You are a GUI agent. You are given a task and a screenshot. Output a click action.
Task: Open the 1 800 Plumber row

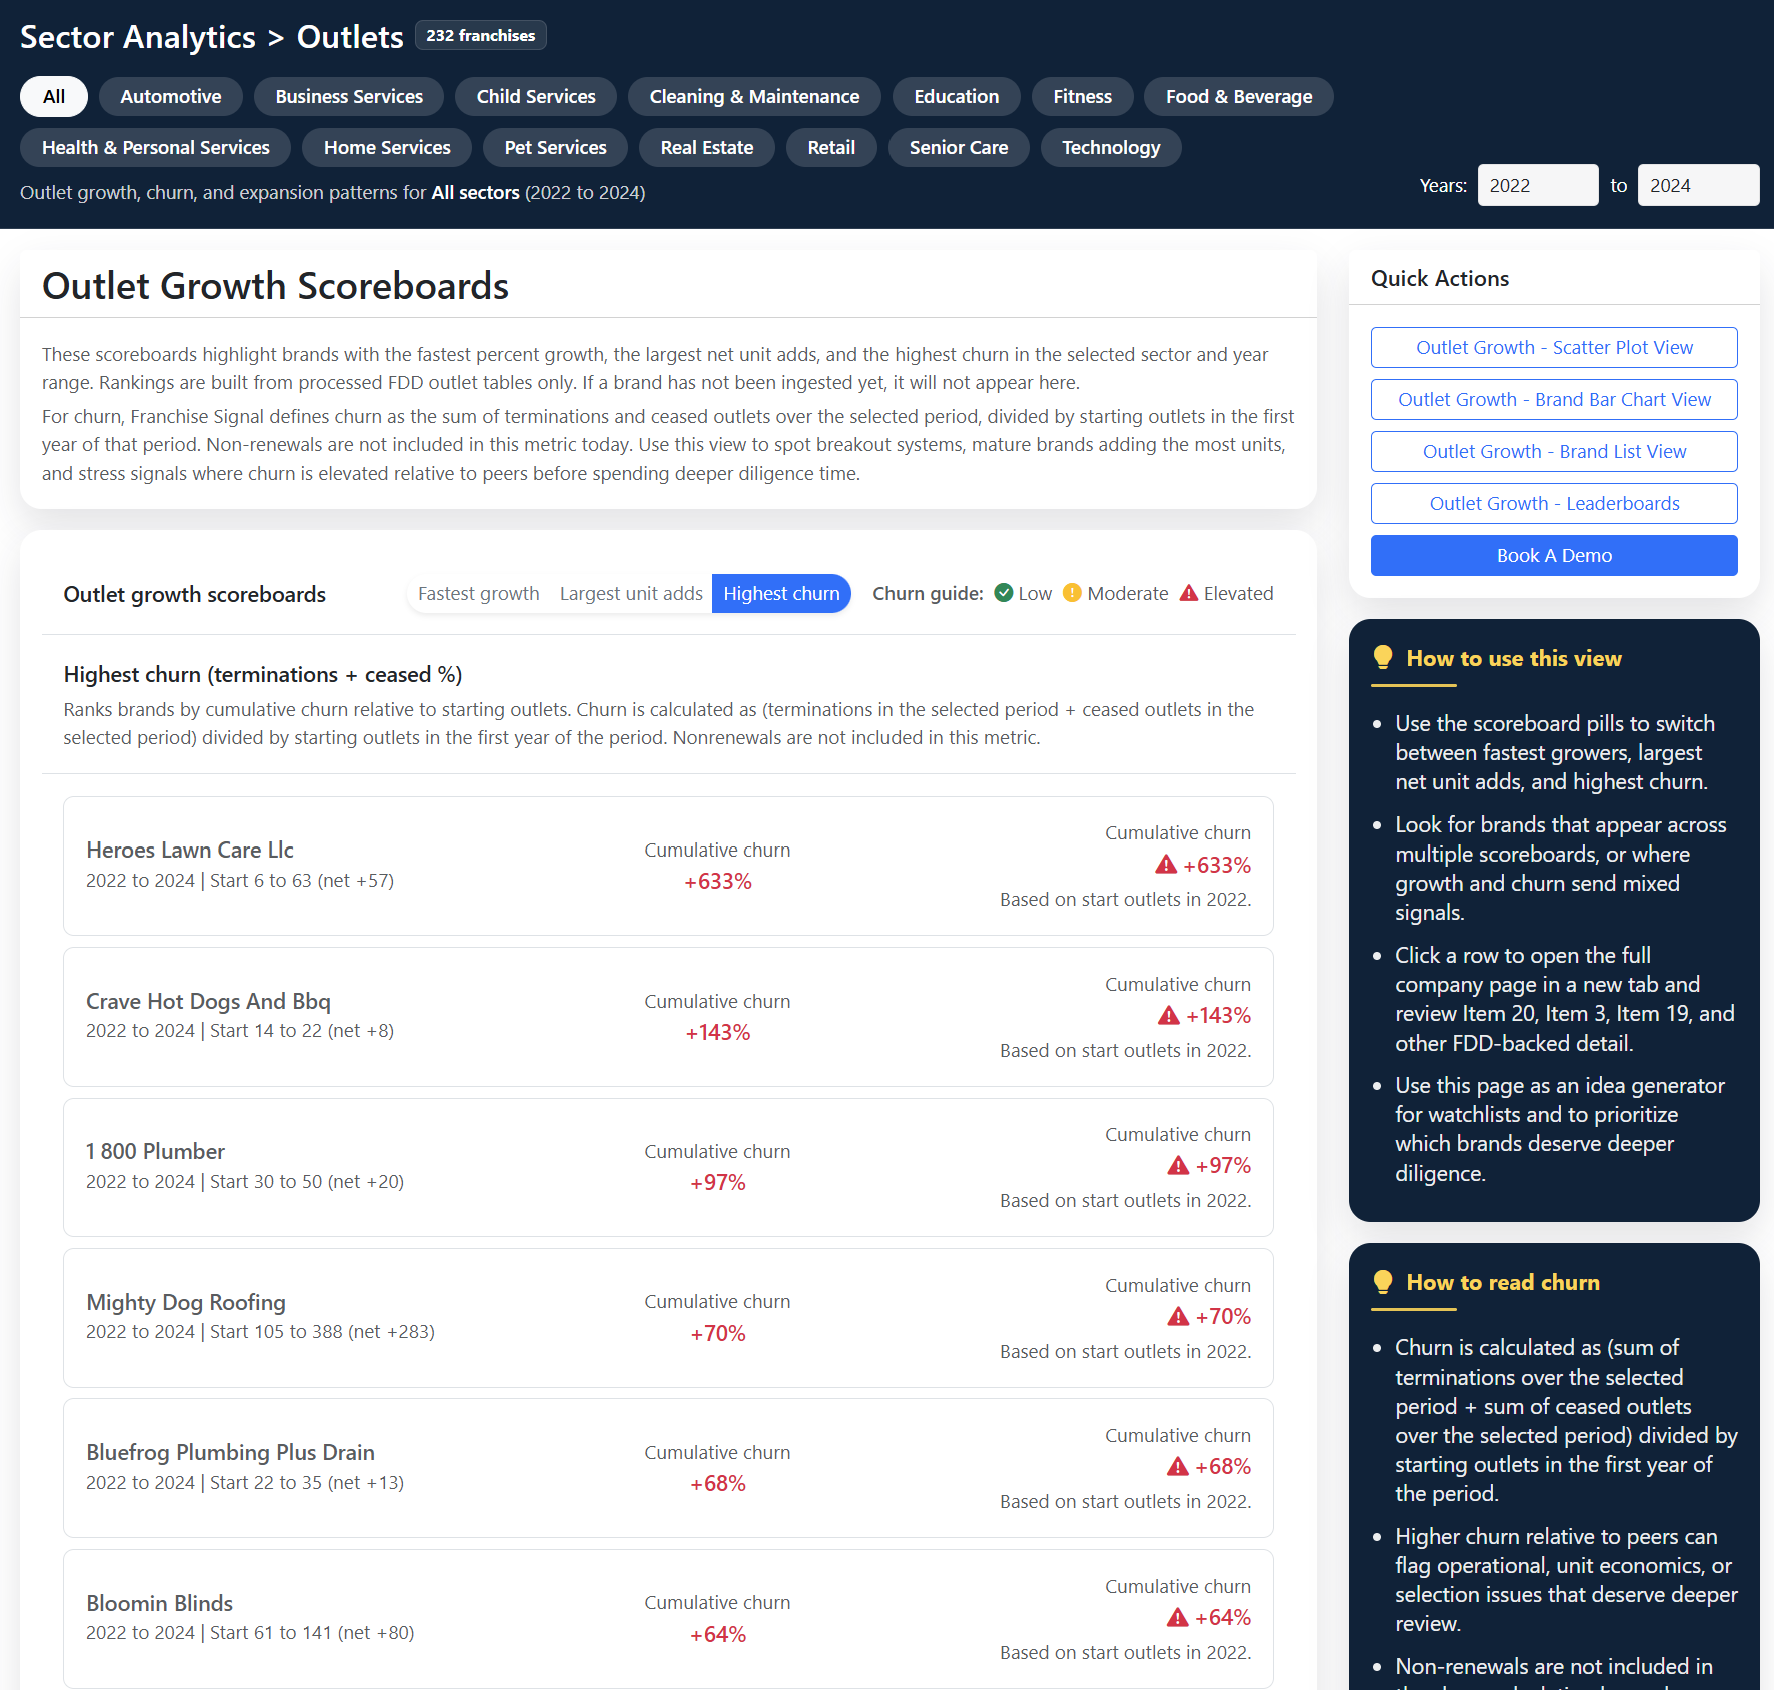pyautogui.click(x=668, y=1167)
